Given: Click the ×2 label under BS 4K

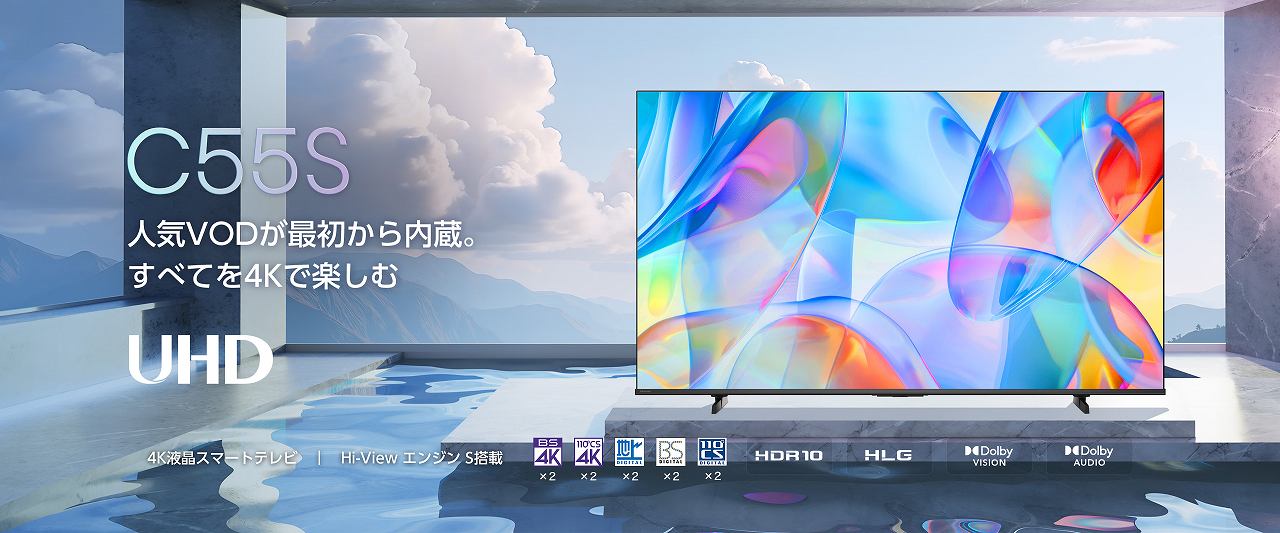Looking at the screenshot, I should pos(547,476).
